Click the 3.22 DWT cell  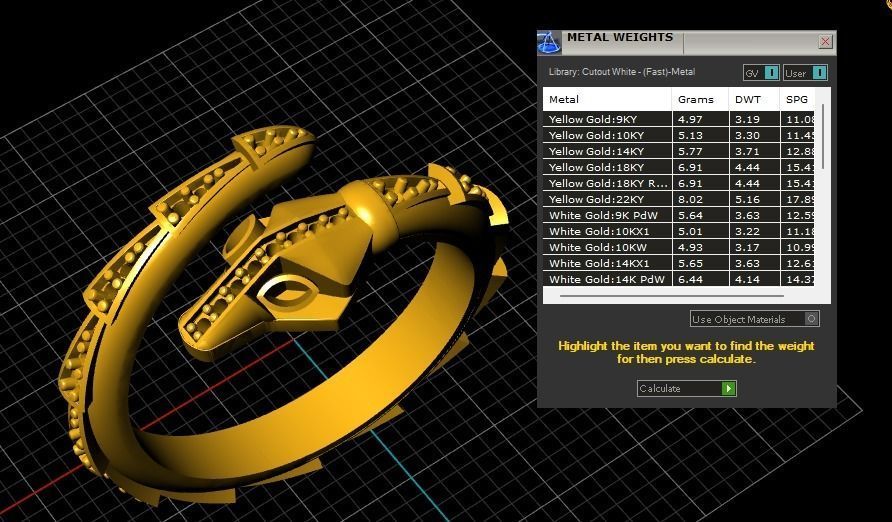click(754, 231)
